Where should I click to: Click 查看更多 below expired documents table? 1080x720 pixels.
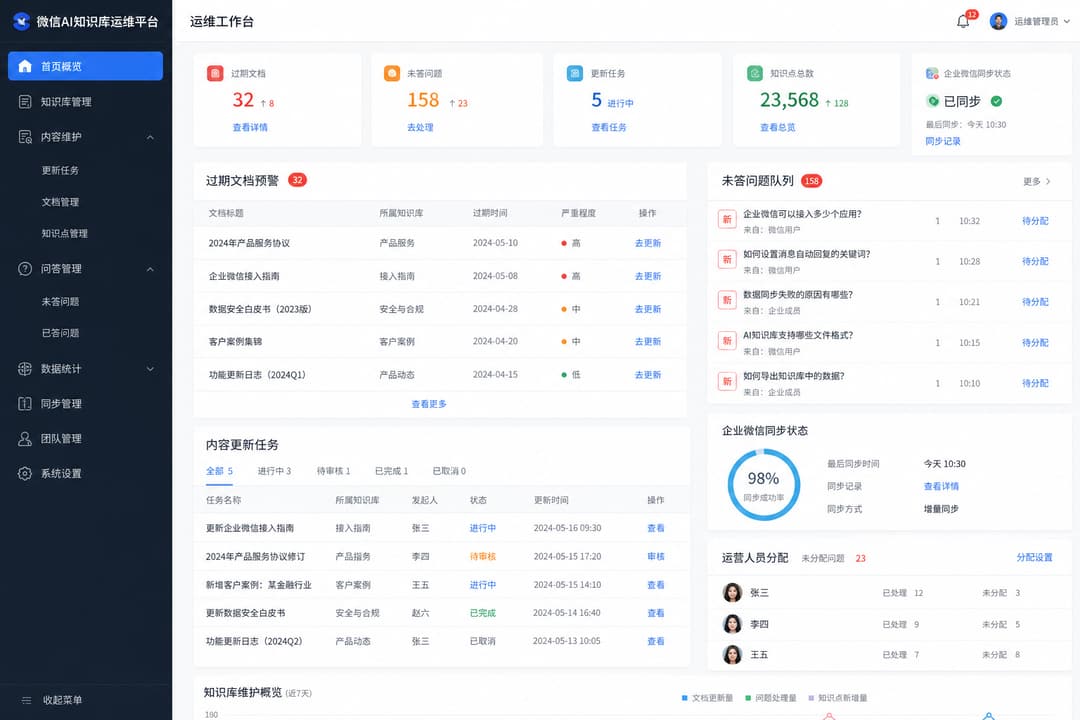click(x=429, y=404)
